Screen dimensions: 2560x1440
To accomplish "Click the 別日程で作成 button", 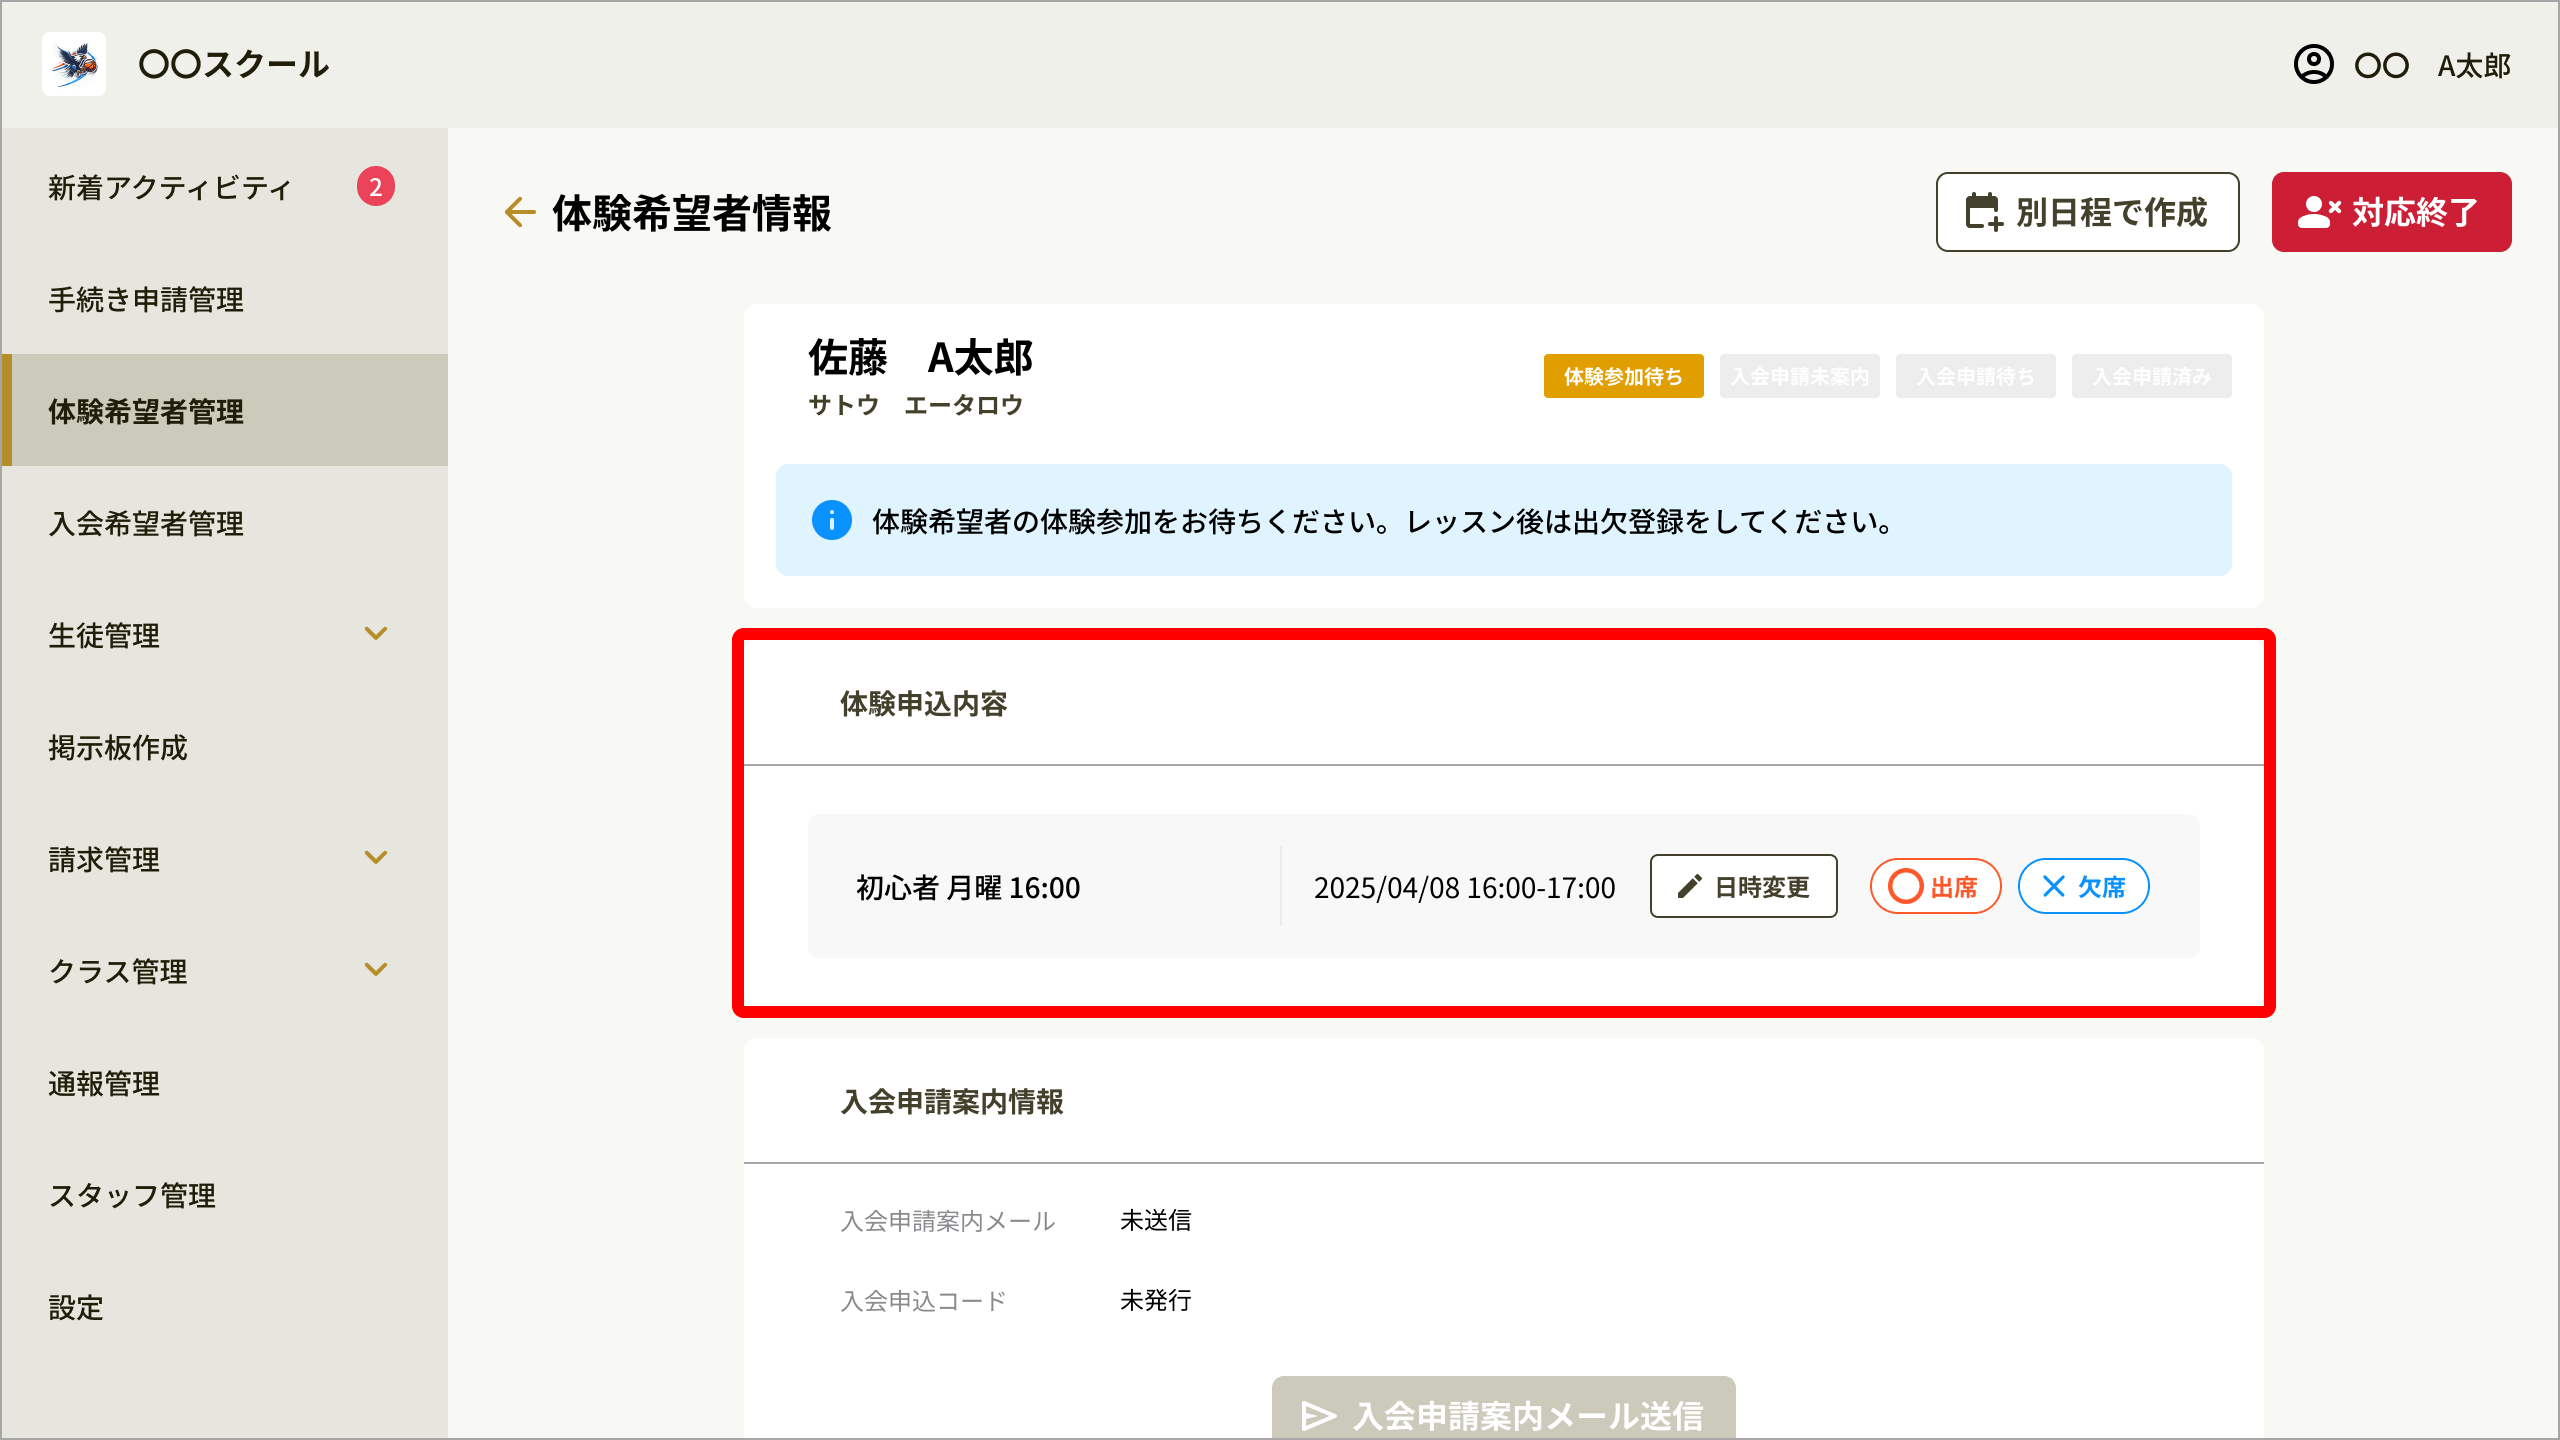I will pos(2087,212).
